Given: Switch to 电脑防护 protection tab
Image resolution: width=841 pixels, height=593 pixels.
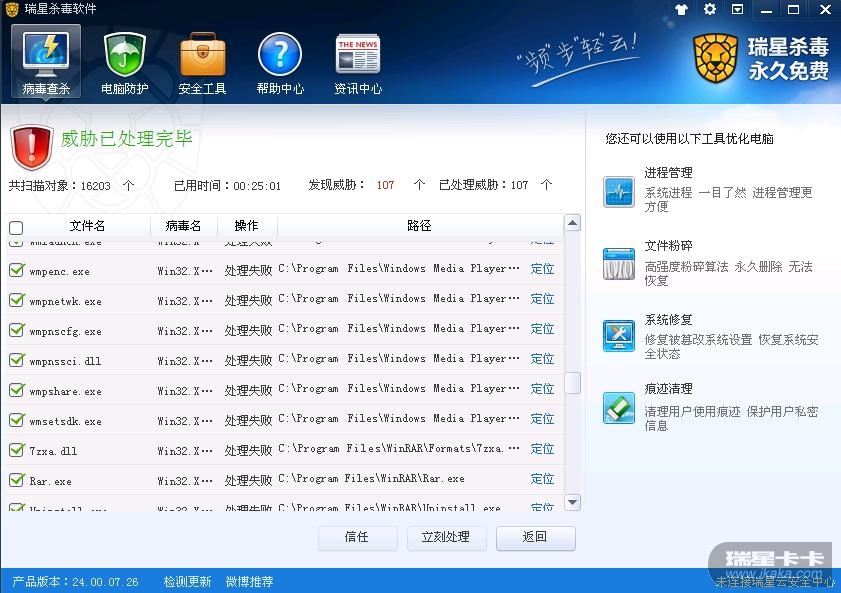Looking at the screenshot, I should coord(124,63).
